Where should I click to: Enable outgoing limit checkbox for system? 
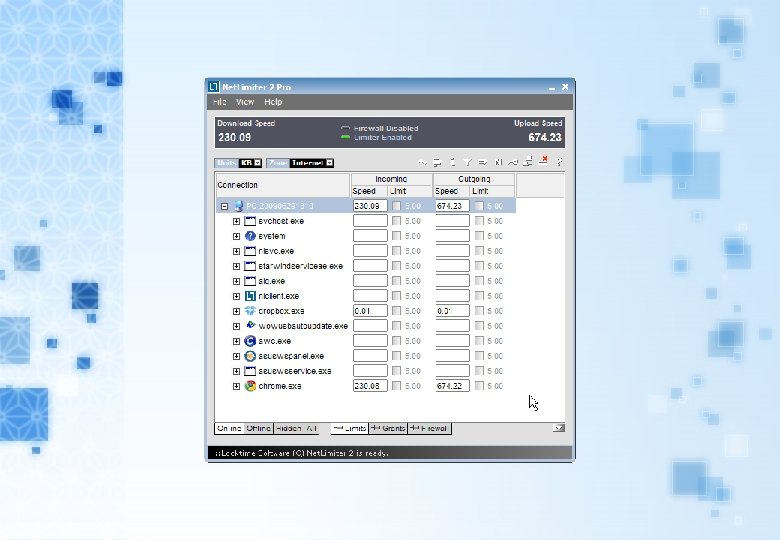click(479, 235)
